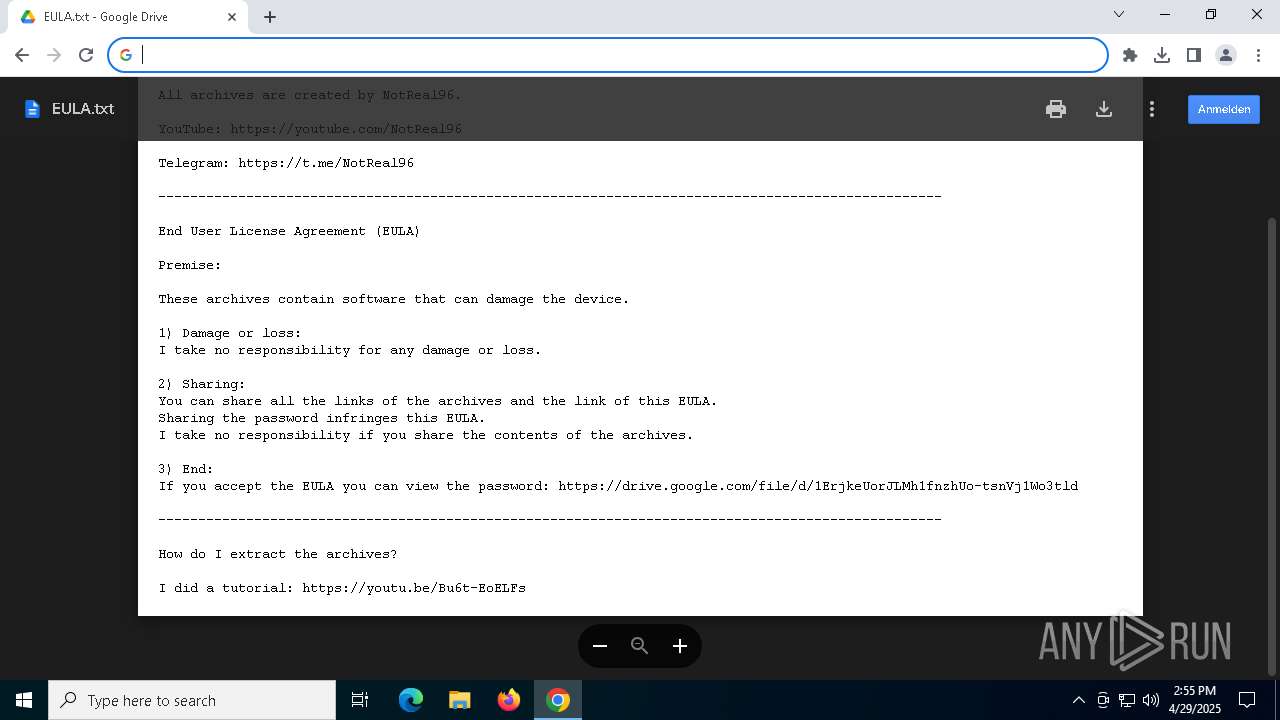Screen dimensions: 1280x720
Task: Open the tutorial link youtu.be/Bu6t-EoELFs
Action: click(x=414, y=588)
